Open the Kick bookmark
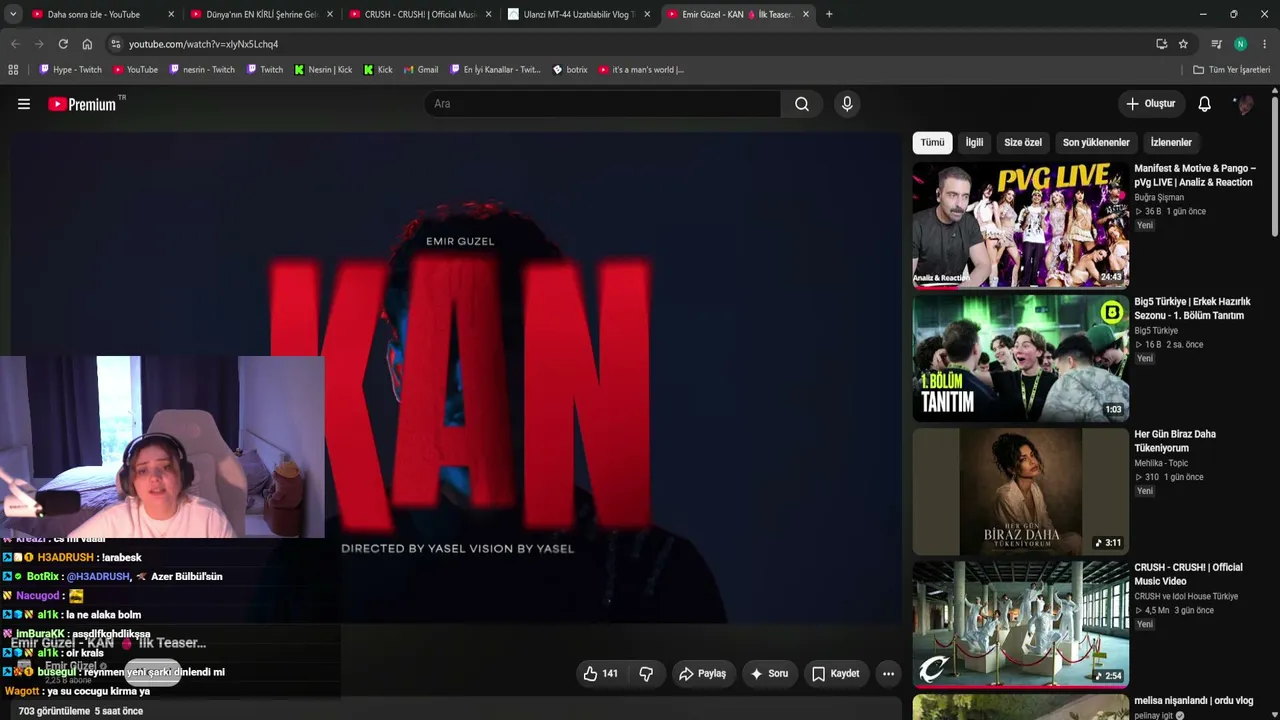The width and height of the screenshot is (1280, 720). [378, 70]
